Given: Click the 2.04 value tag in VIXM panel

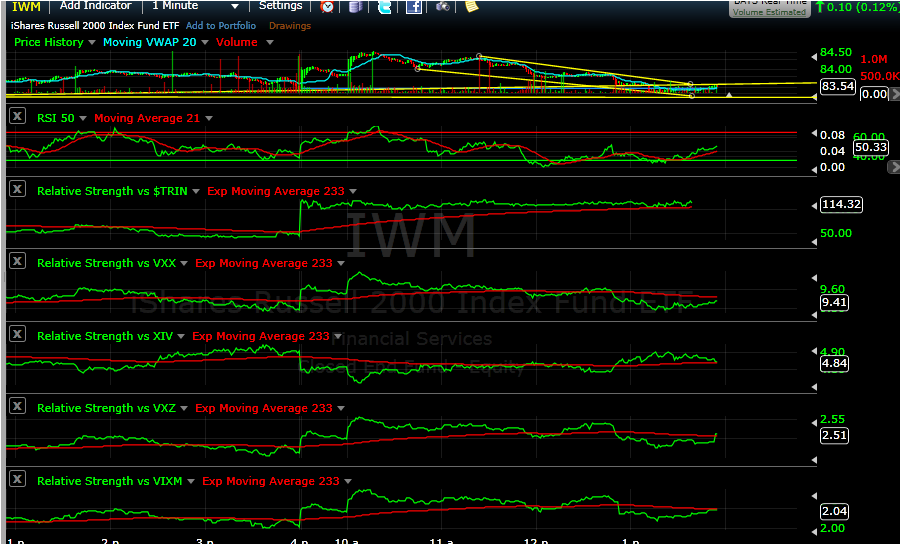Looking at the screenshot, I should [834, 511].
